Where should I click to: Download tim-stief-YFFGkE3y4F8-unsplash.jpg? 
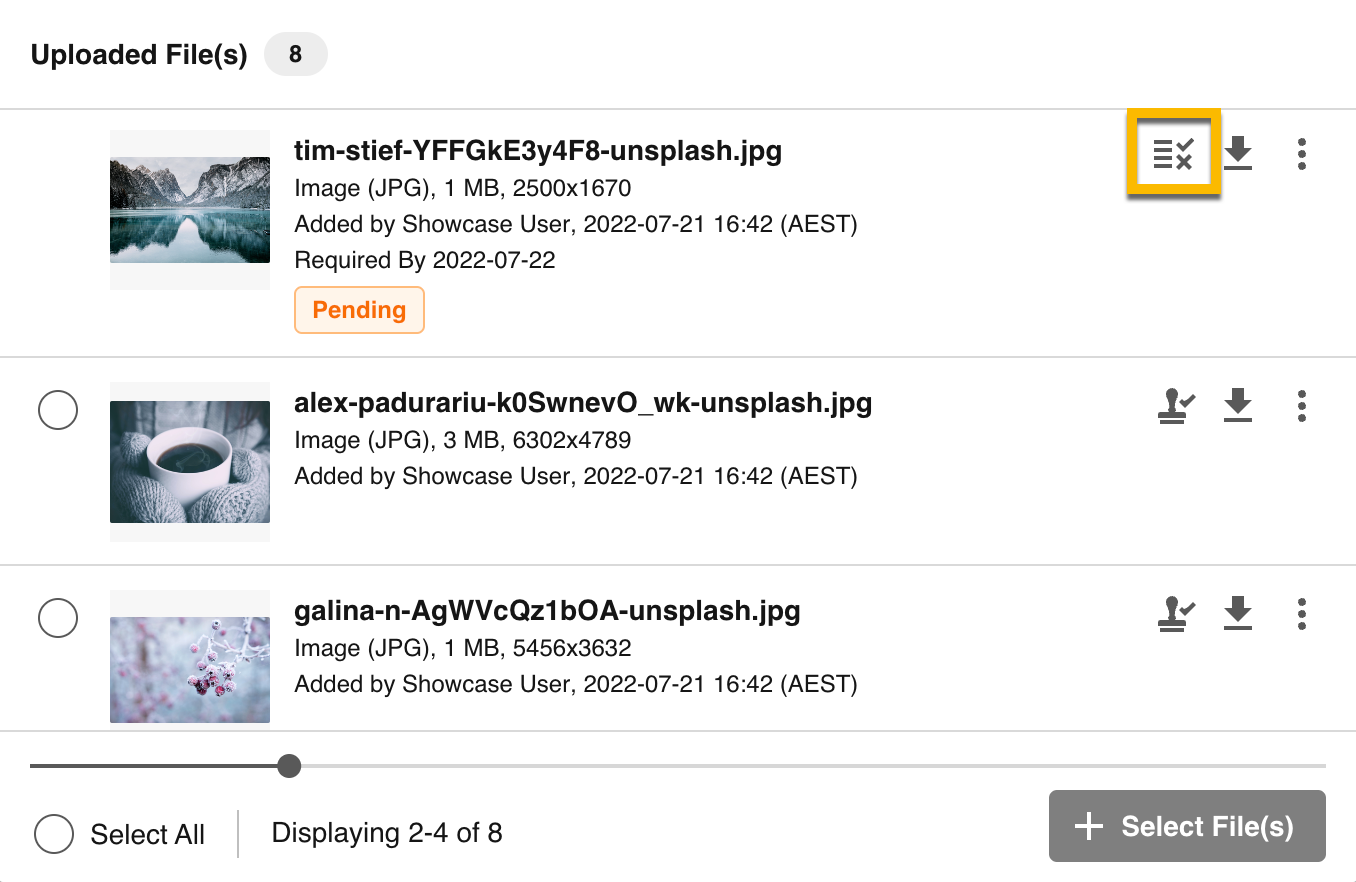[x=1238, y=153]
